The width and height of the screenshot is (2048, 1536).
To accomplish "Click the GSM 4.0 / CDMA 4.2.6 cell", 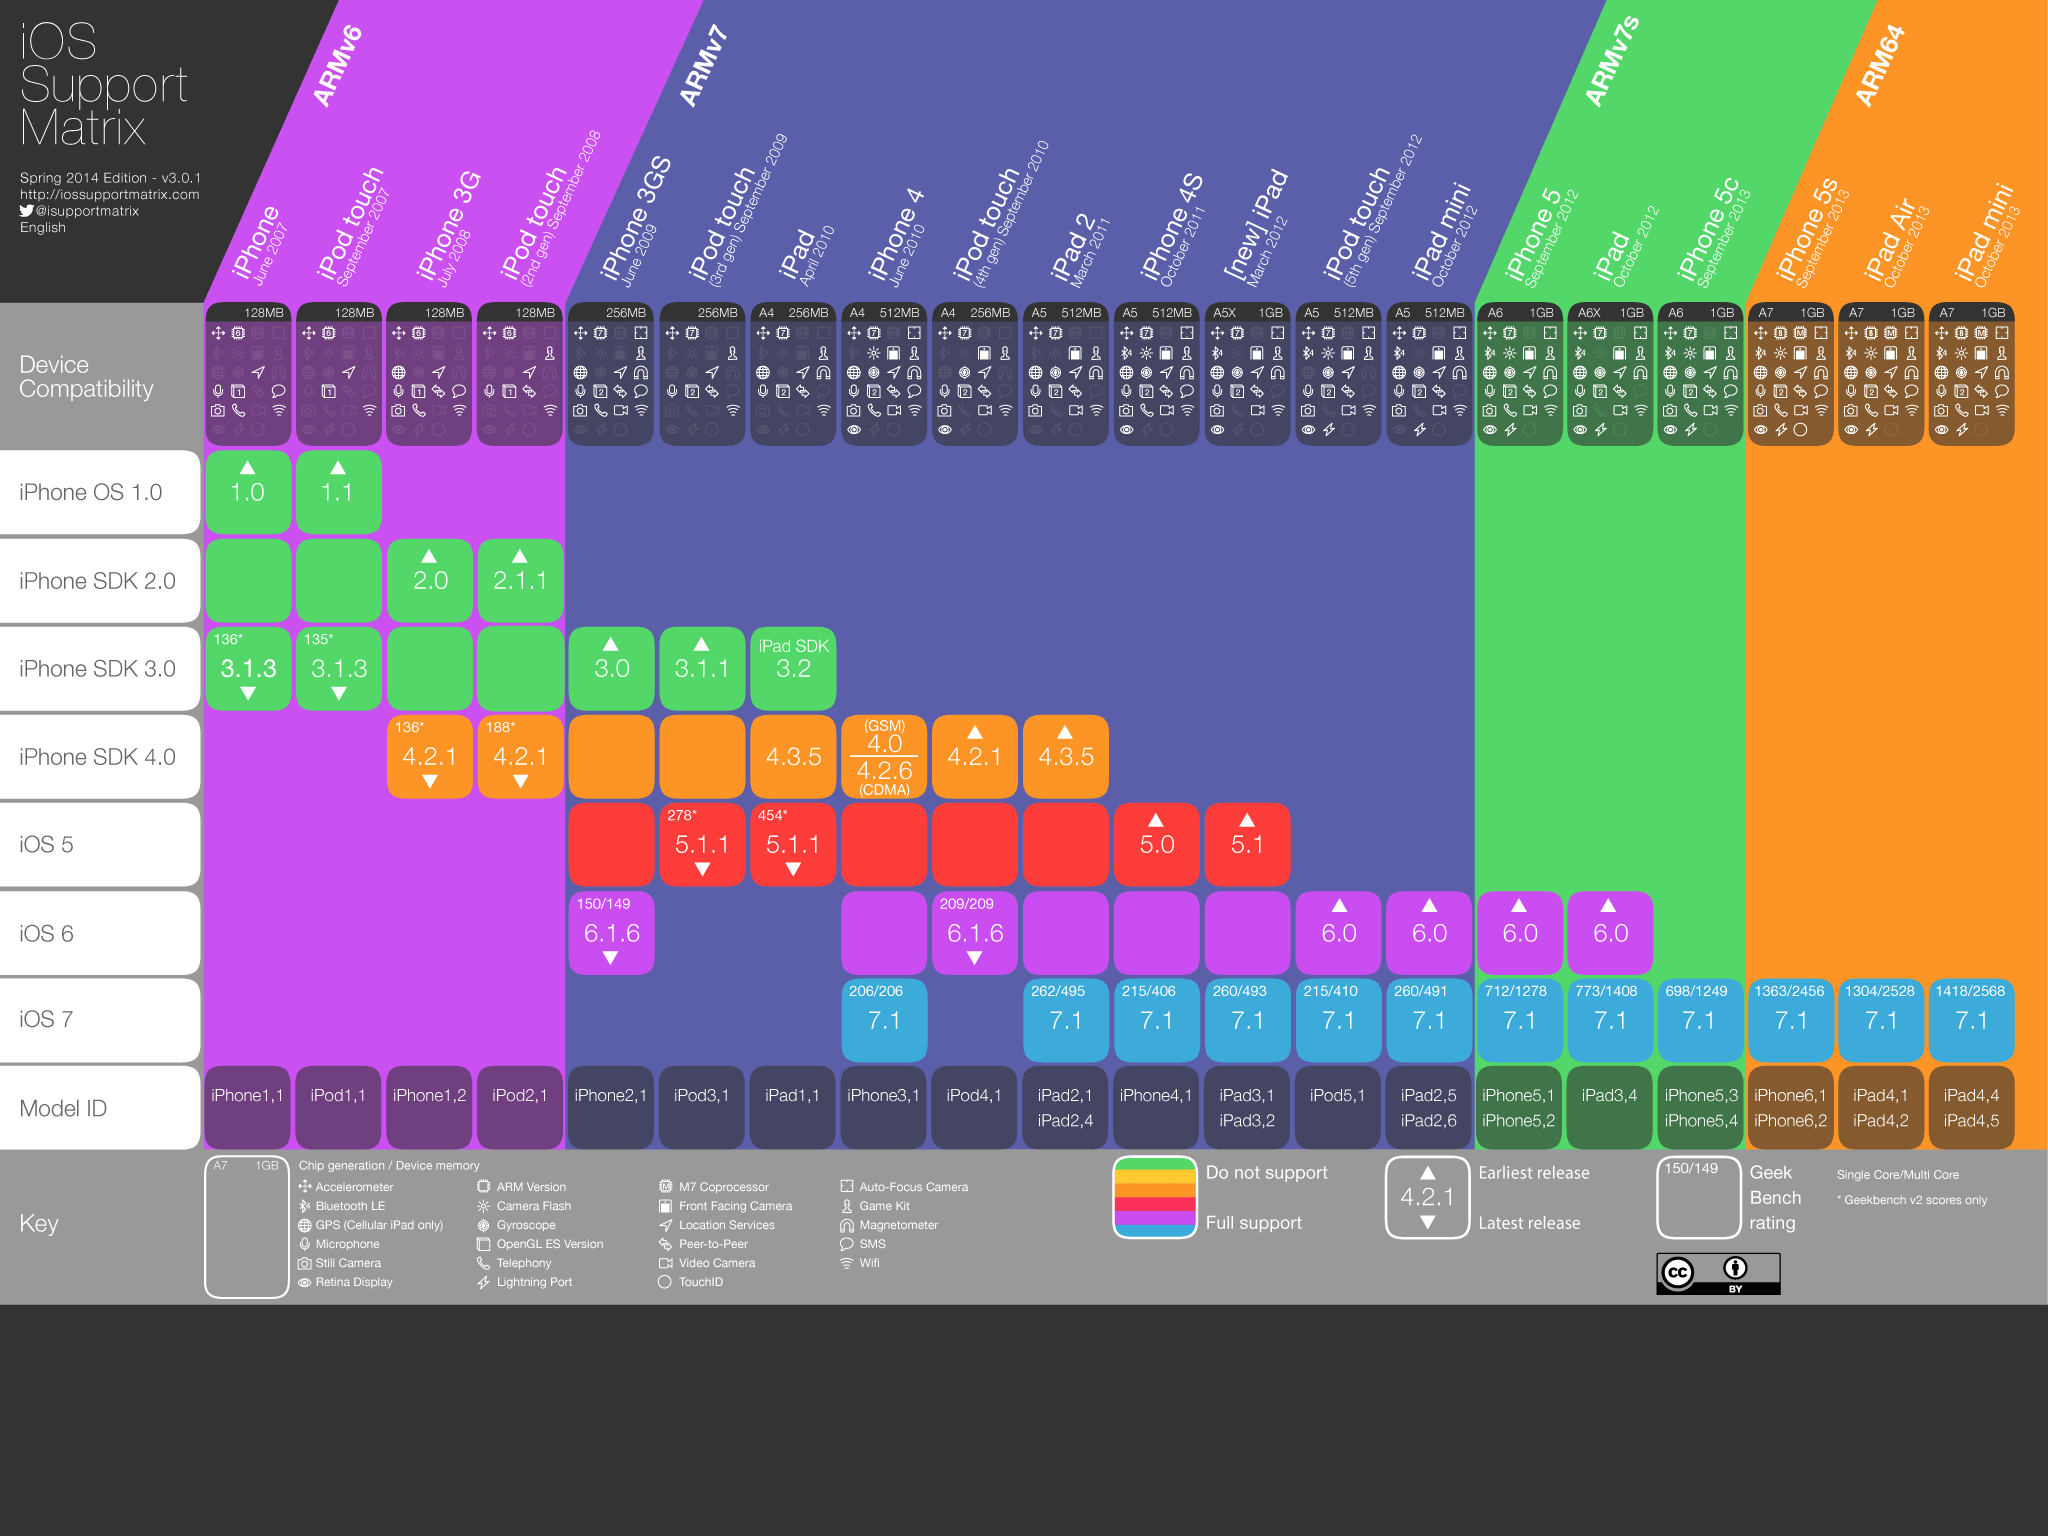I will pos(884,757).
